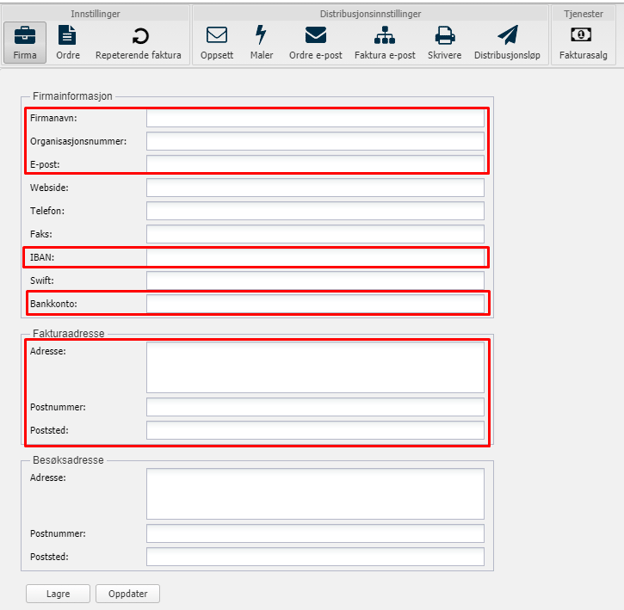This screenshot has width=624, height=610.
Task: Select the IBAN input box
Action: (315, 258)
